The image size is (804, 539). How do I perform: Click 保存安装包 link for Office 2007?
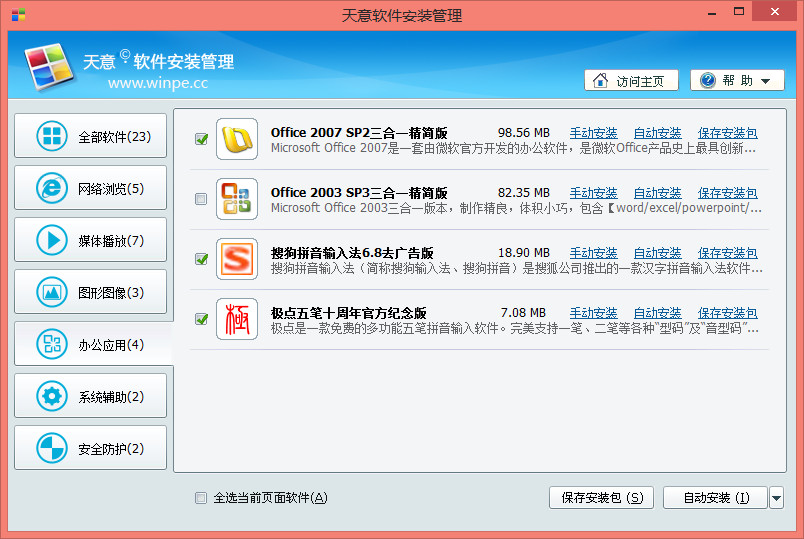pos(728,133)
